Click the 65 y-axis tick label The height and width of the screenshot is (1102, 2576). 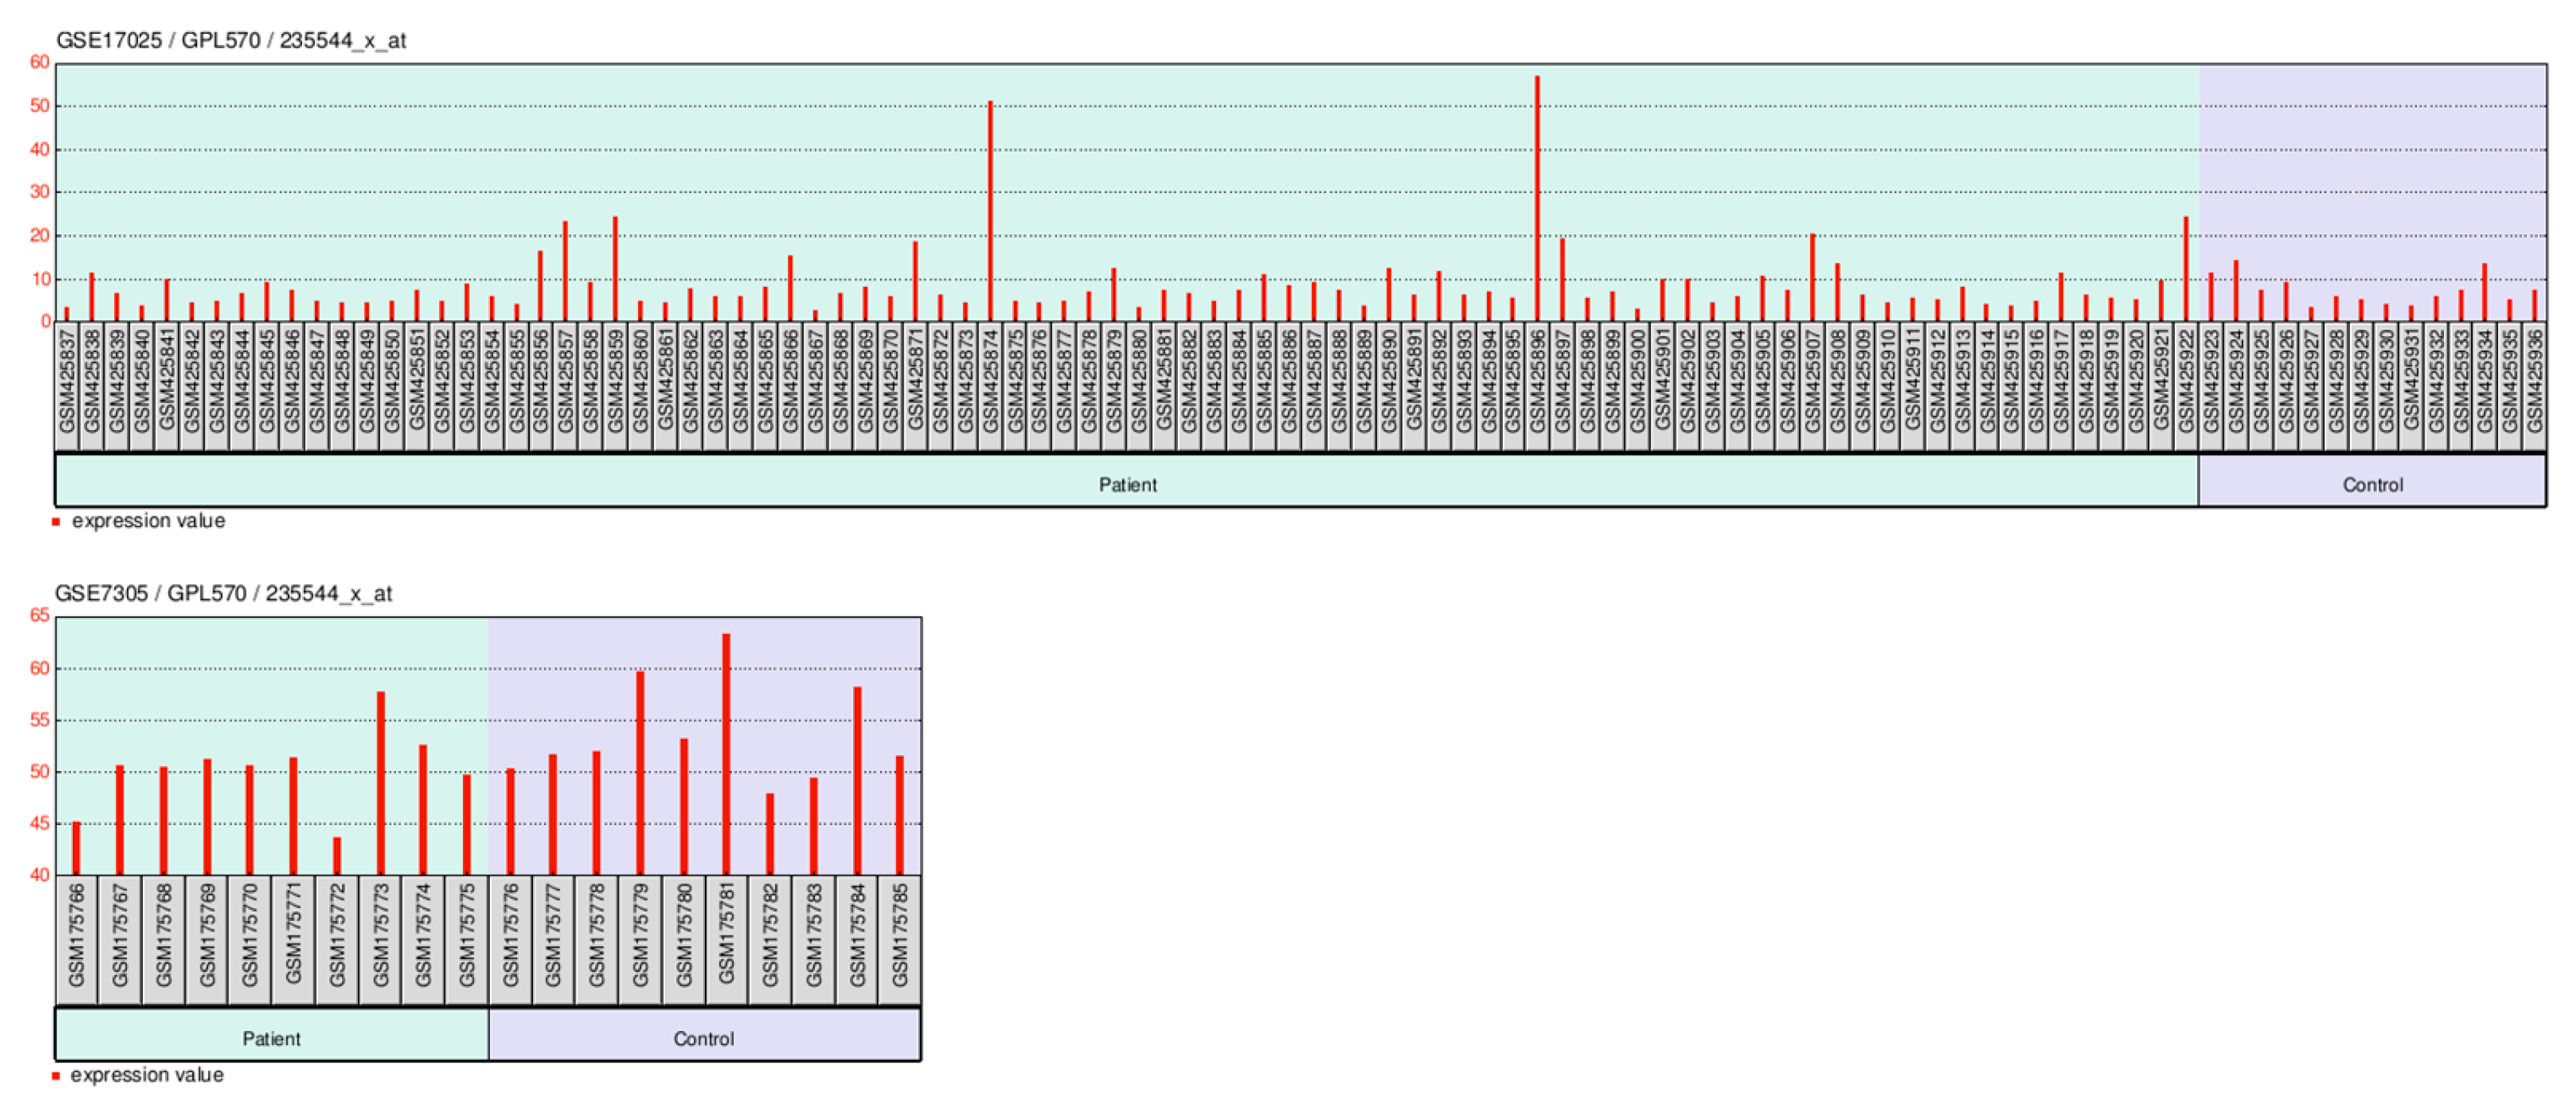pos(39,615)
